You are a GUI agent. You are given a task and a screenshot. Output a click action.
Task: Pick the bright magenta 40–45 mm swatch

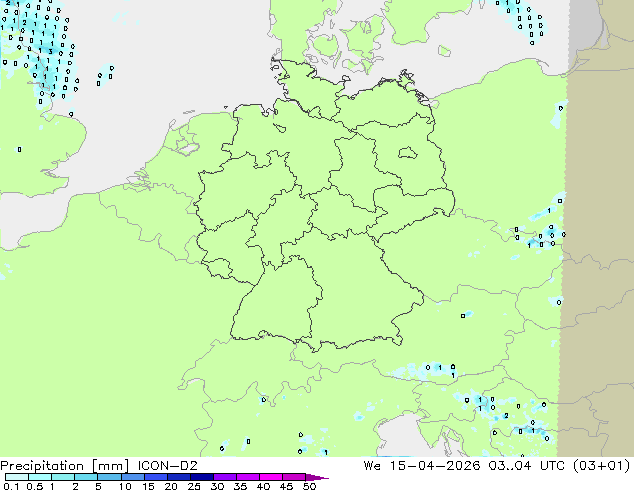271,477
